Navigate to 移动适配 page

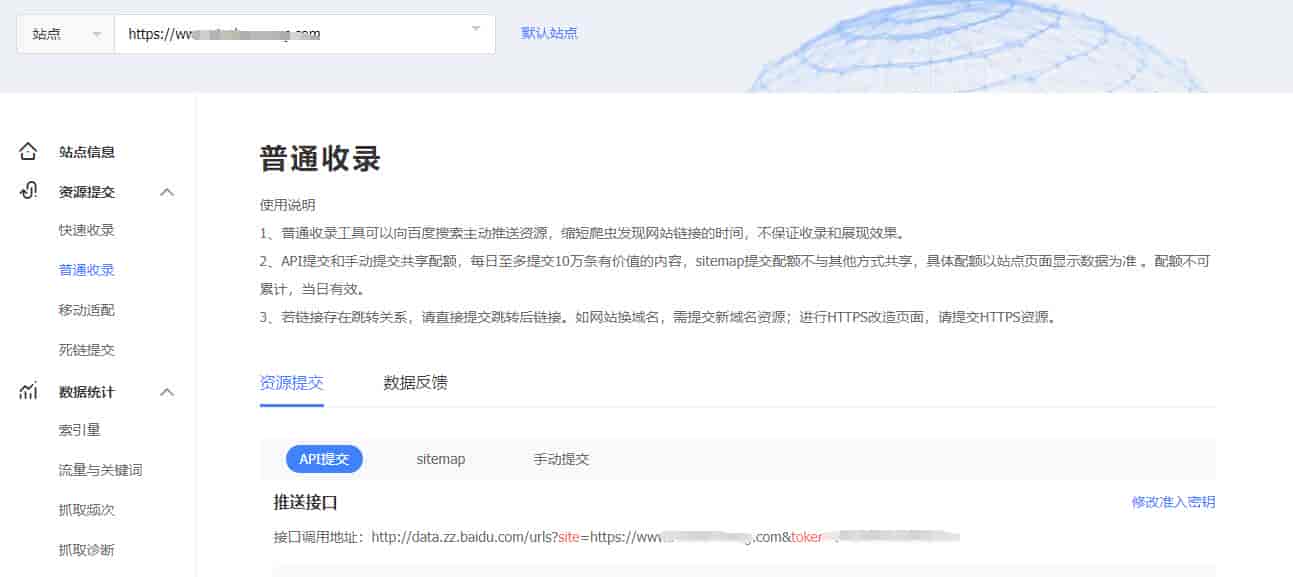(86, 310)
